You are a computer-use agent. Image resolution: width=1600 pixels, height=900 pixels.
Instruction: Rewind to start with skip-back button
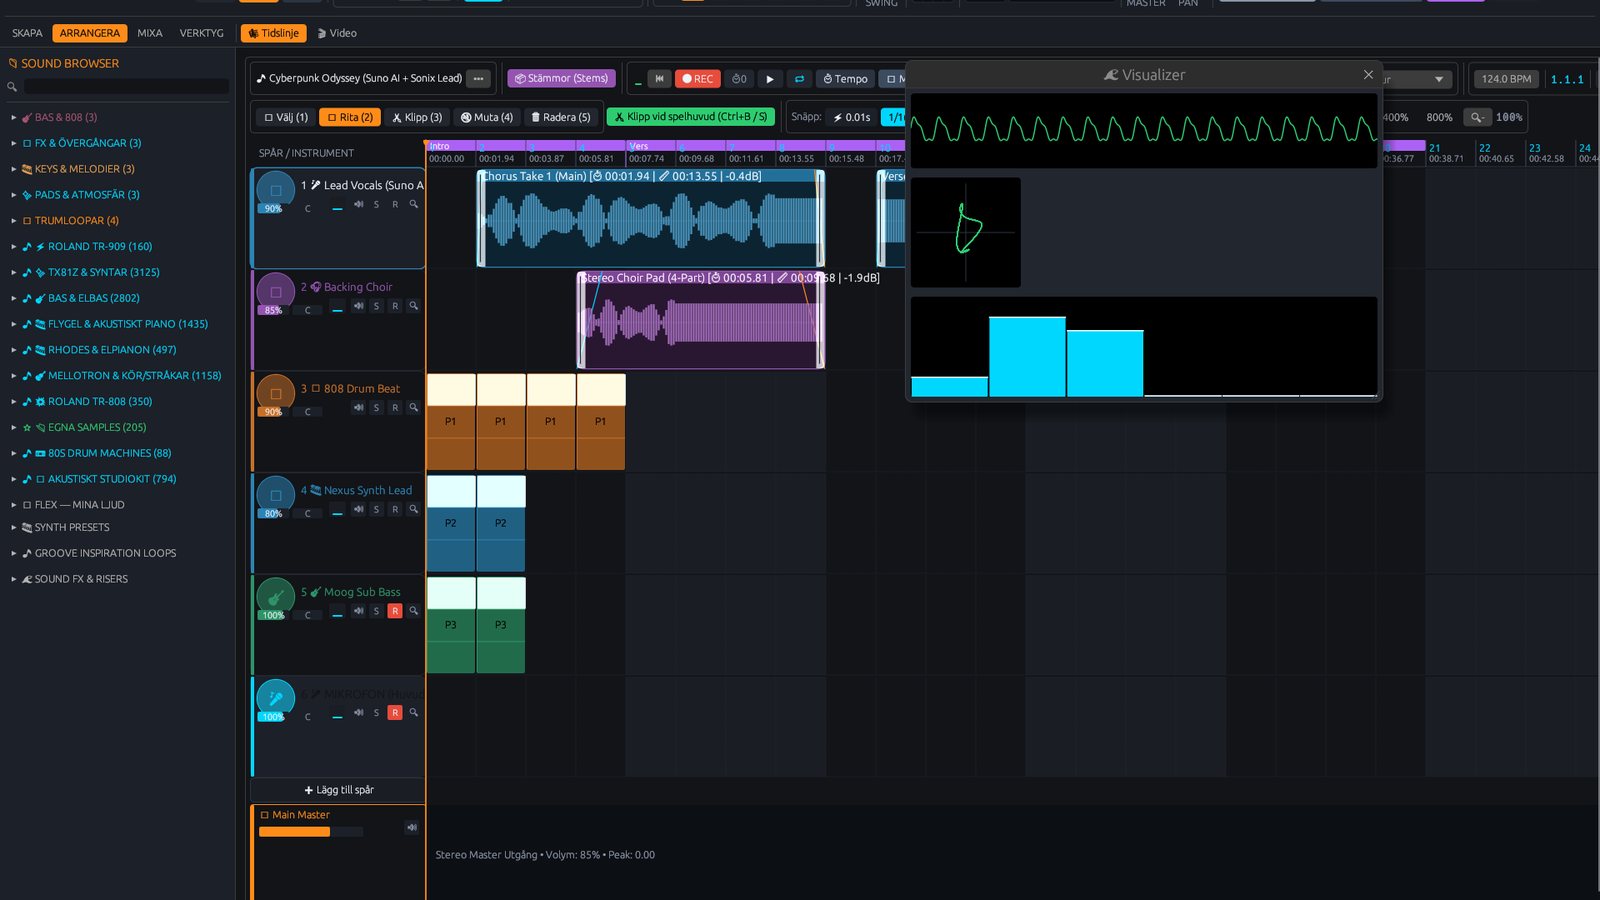[659, 78]
